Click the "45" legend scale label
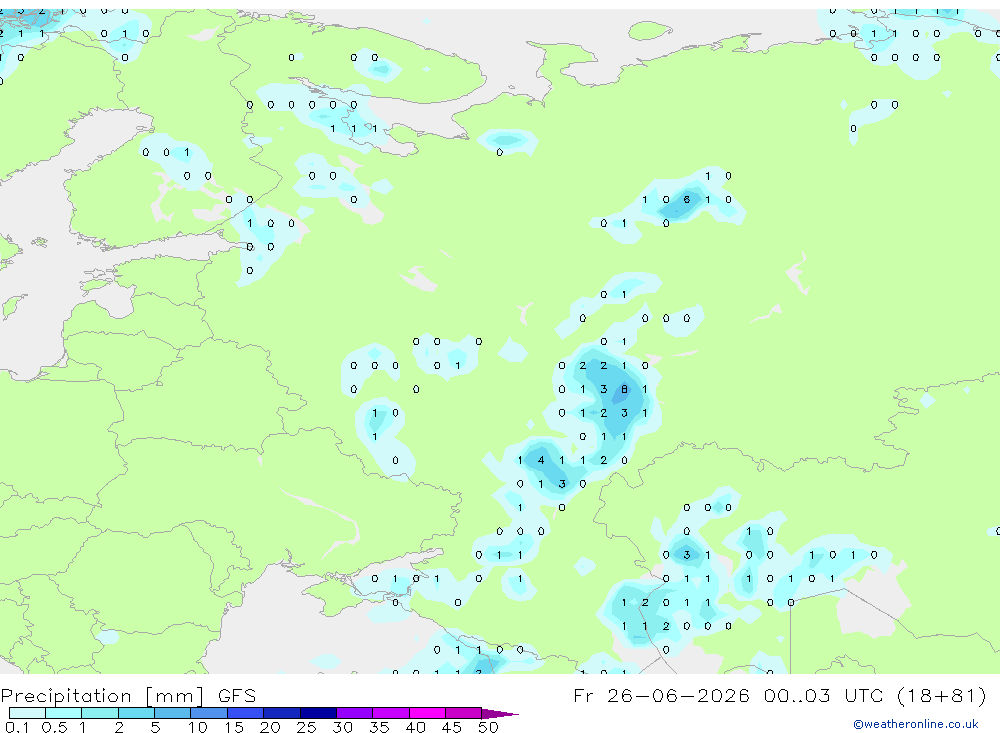This screenshot has width=1000, height=733. coord(452,727)
